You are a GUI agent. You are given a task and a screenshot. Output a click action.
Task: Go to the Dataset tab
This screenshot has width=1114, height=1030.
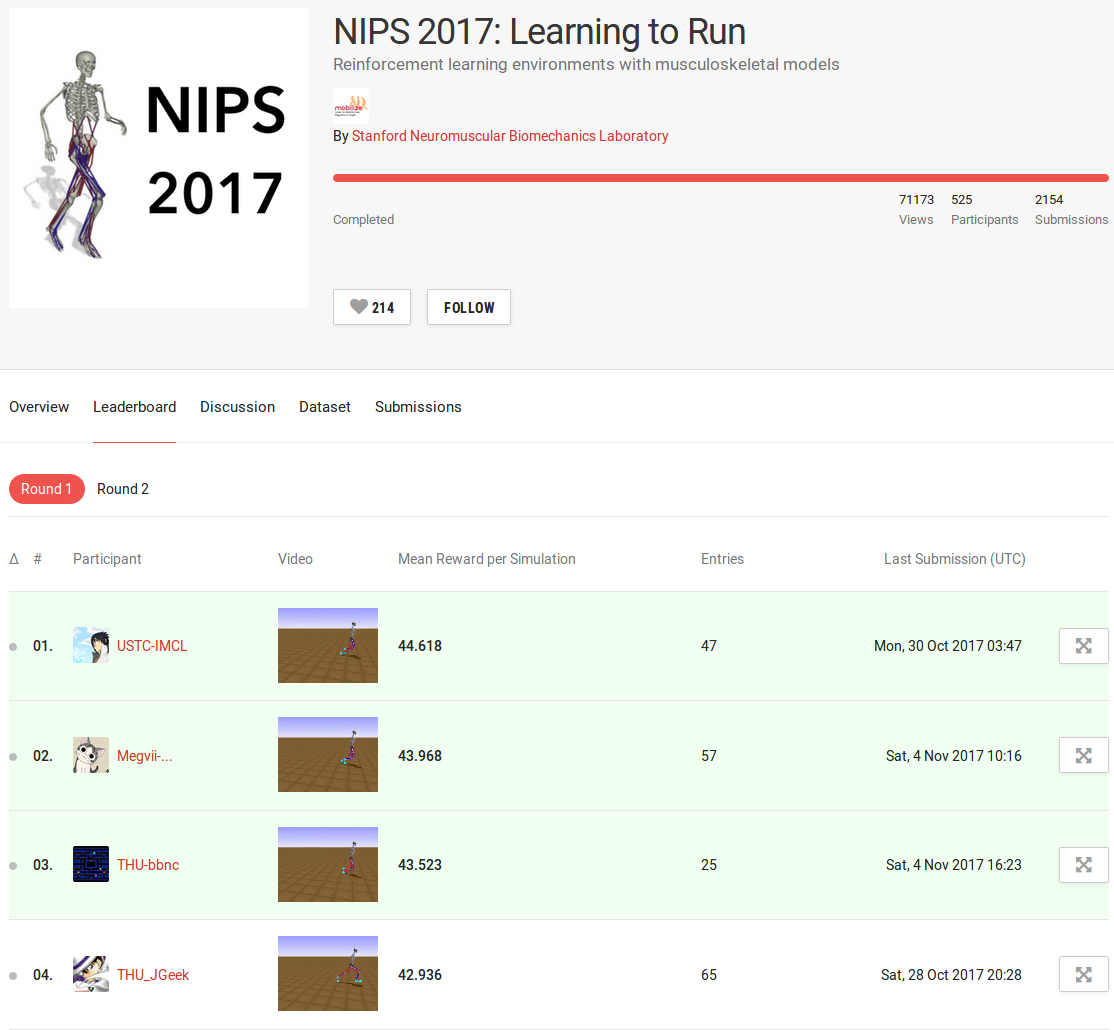[x=325, y=407]
